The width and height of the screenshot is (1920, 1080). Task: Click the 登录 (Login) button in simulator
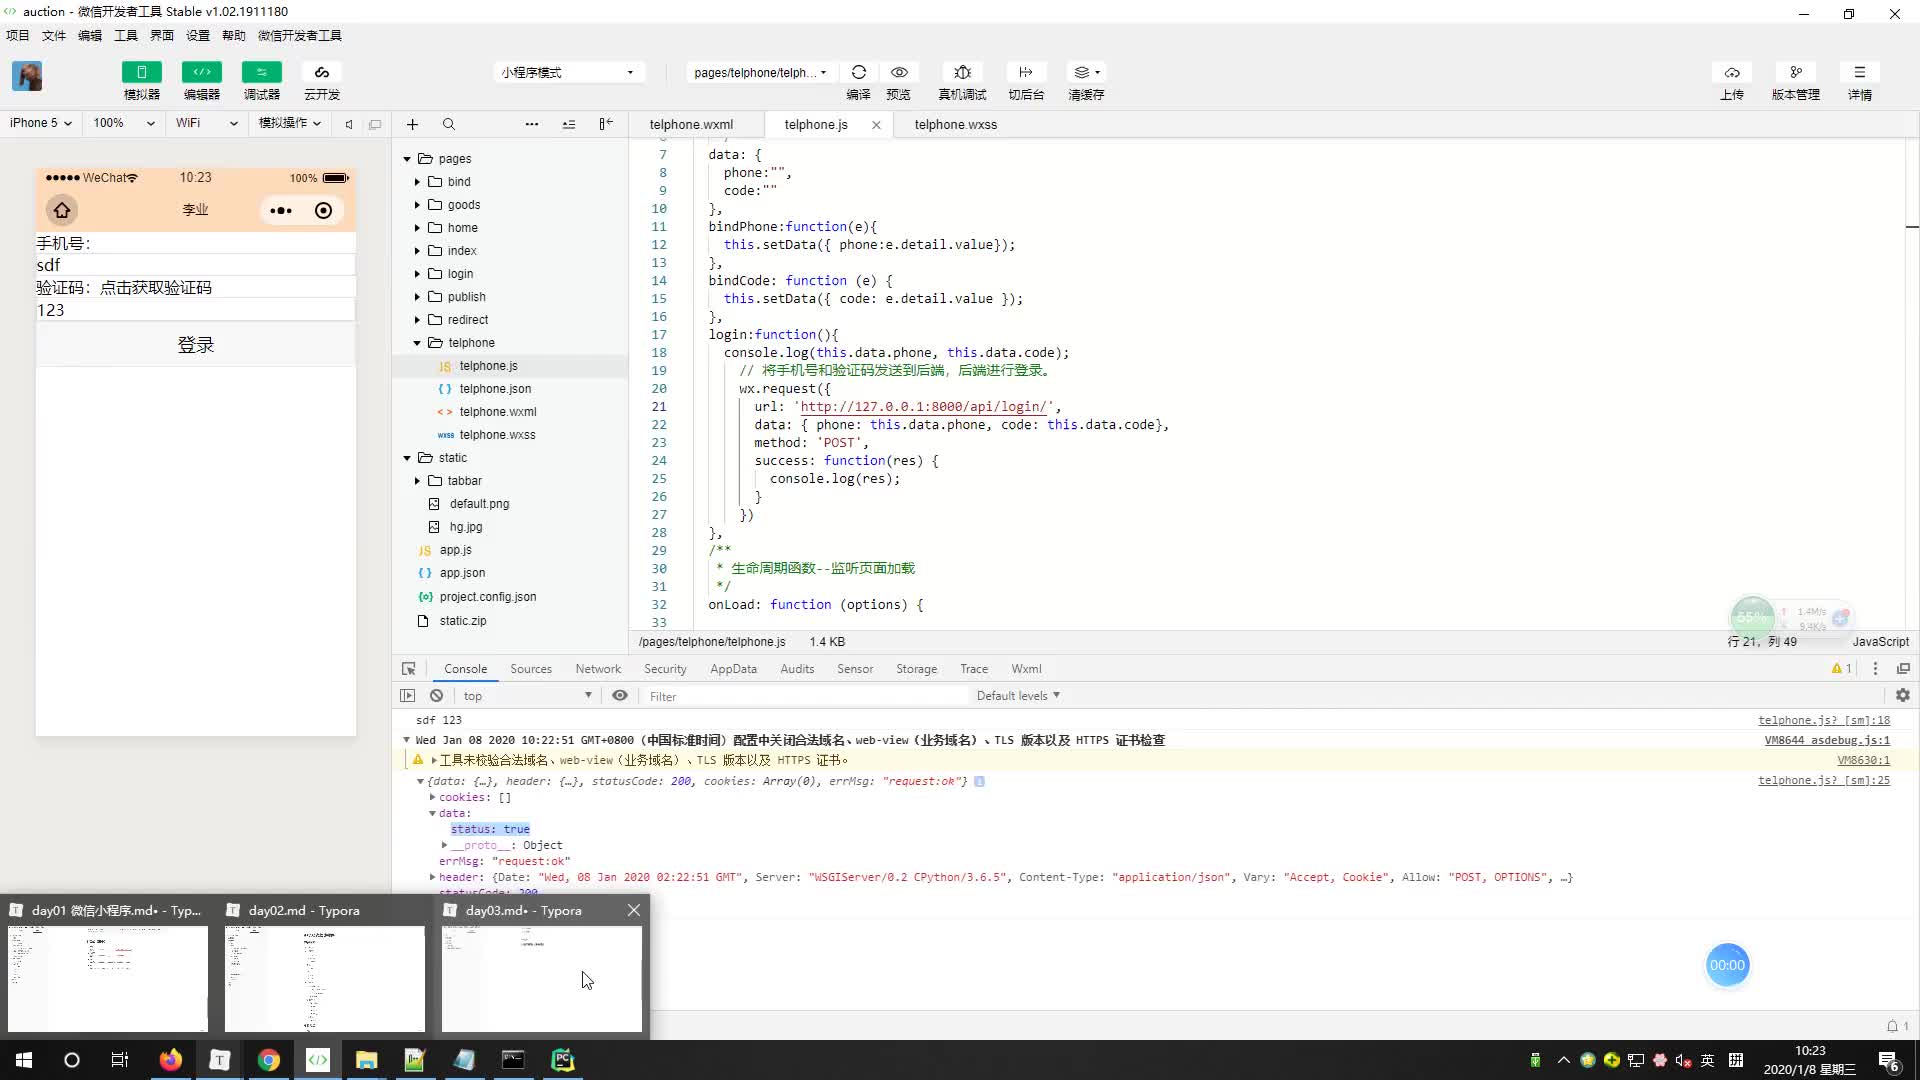[195, 344]
